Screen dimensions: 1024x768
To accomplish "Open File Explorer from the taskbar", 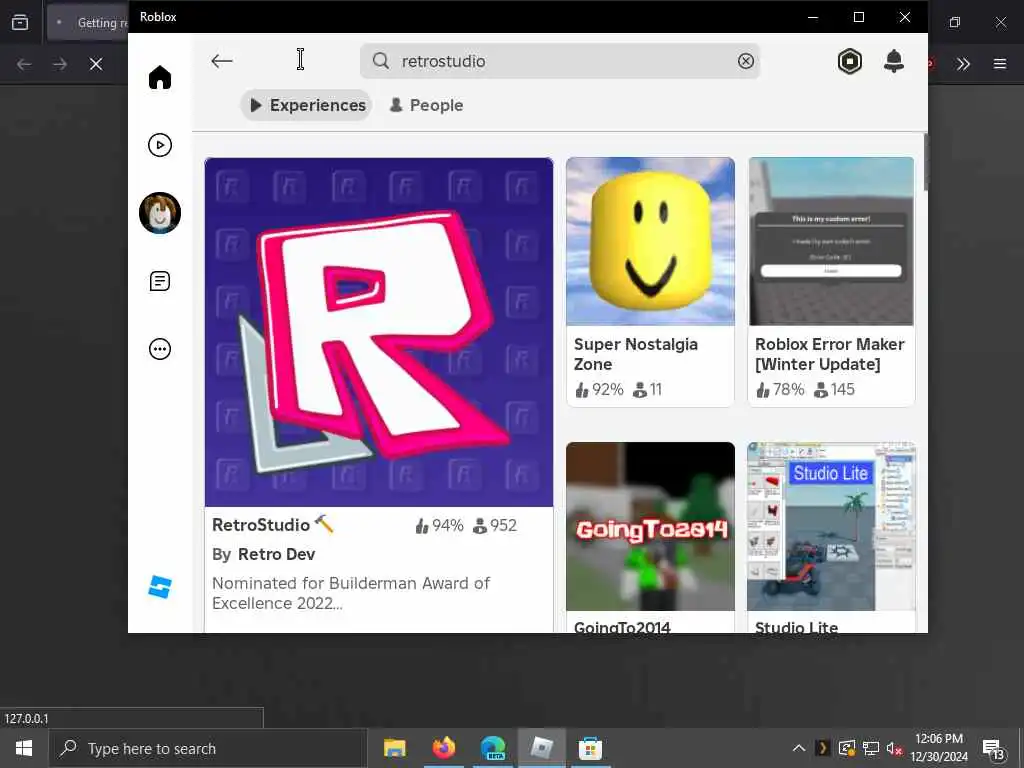I will tap(394, 748).
